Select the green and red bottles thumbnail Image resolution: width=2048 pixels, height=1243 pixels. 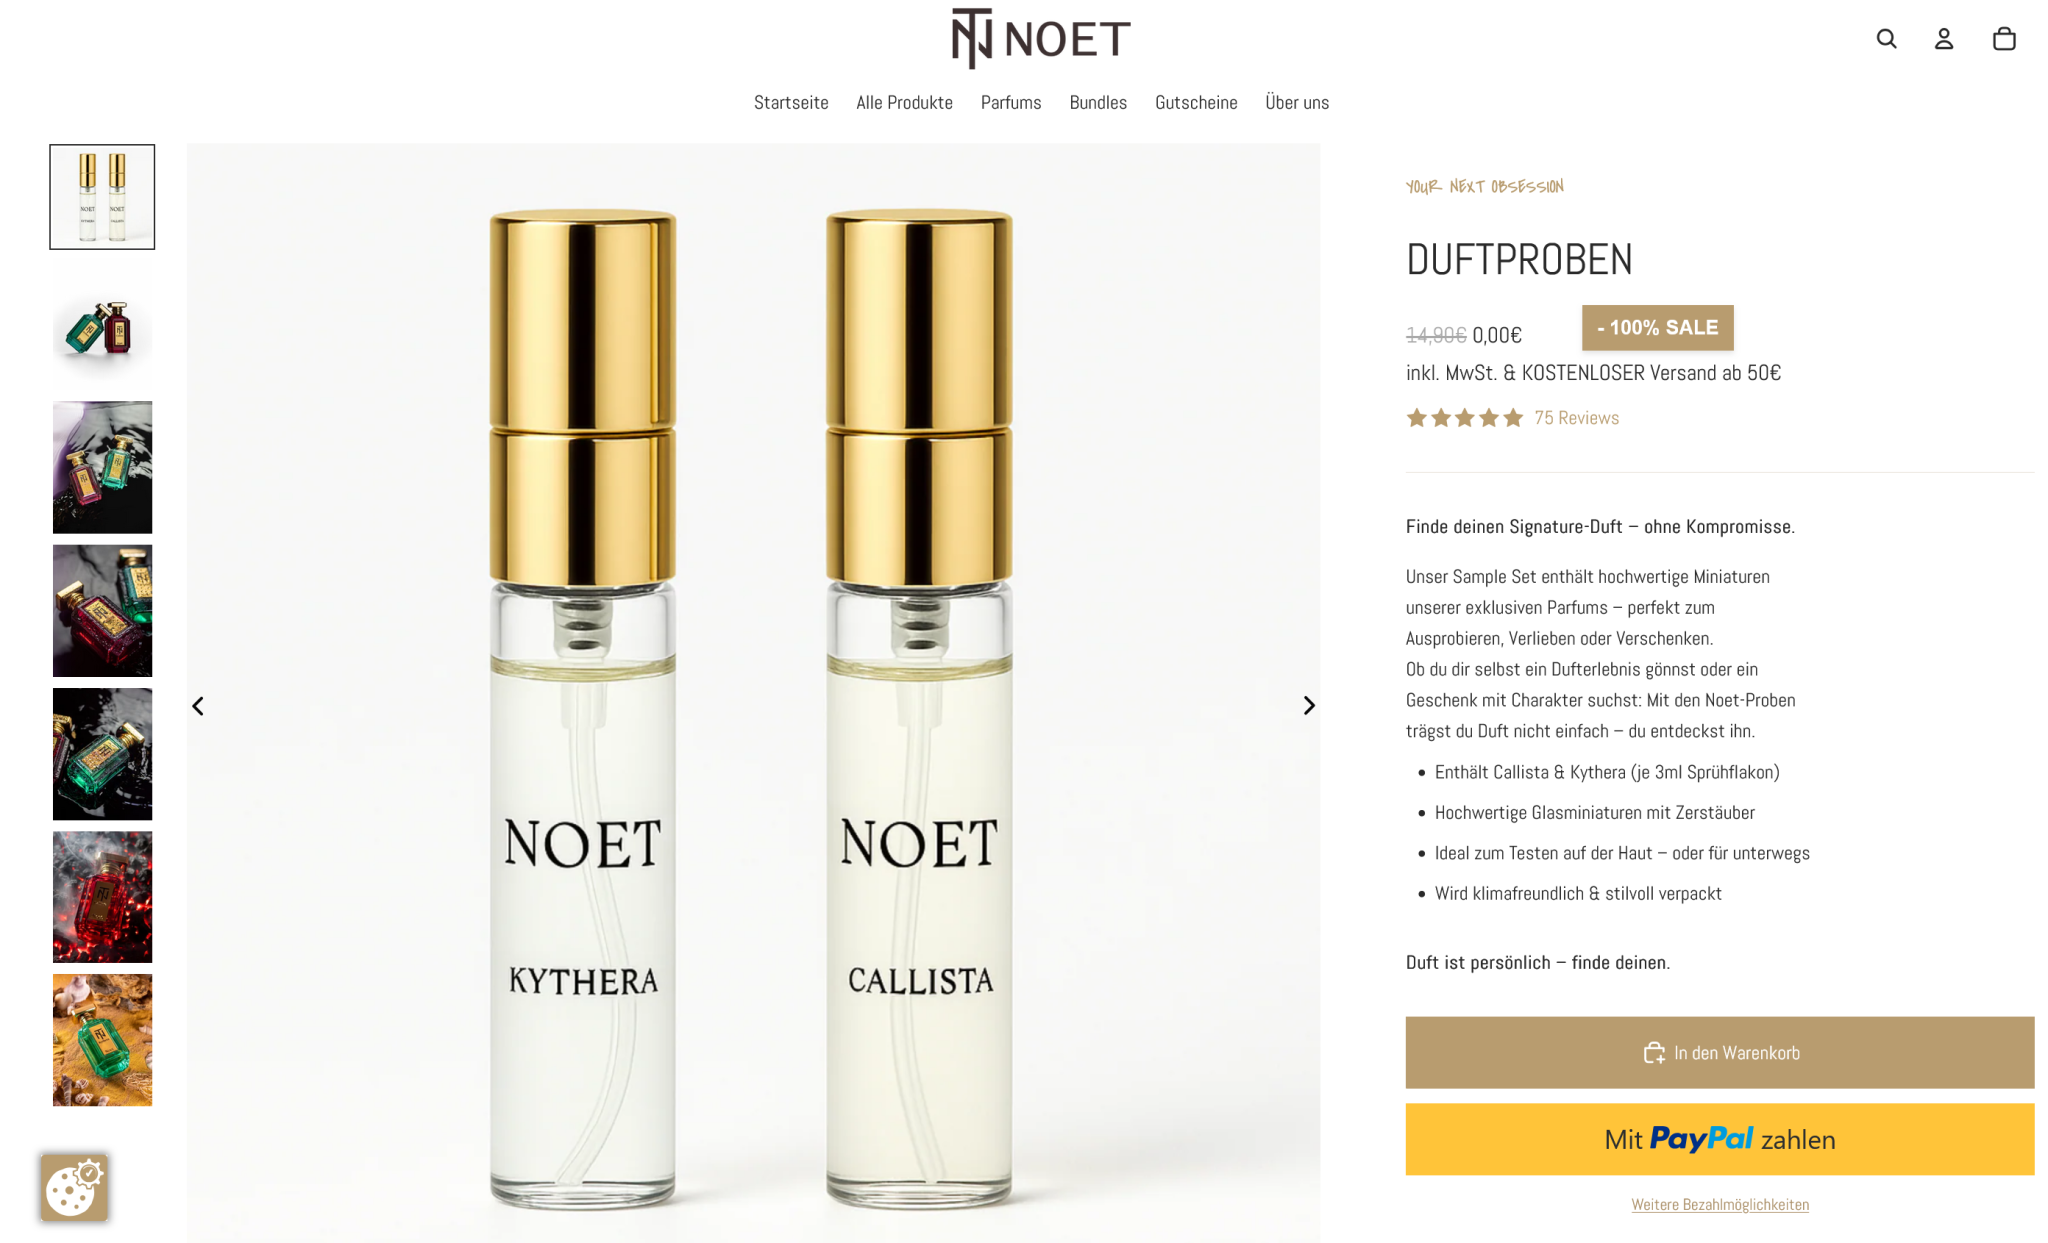(x=102, y=324)
